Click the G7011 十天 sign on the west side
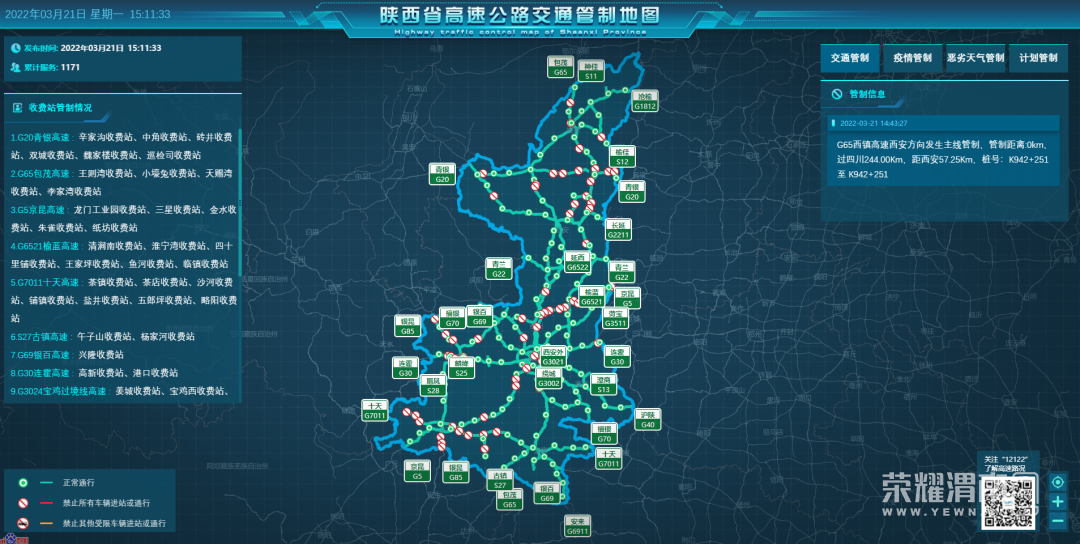 [x=375, y=410]
